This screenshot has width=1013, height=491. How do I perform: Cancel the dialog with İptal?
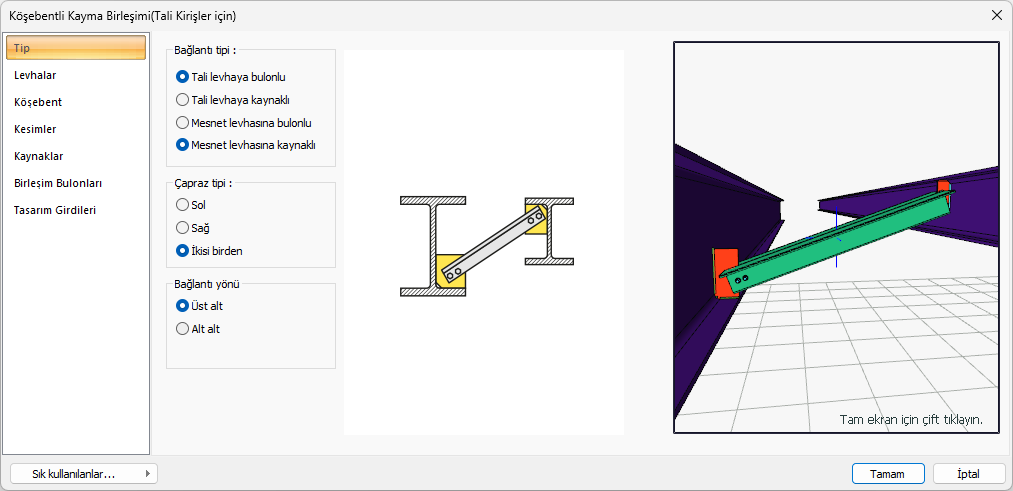(968, 474)
